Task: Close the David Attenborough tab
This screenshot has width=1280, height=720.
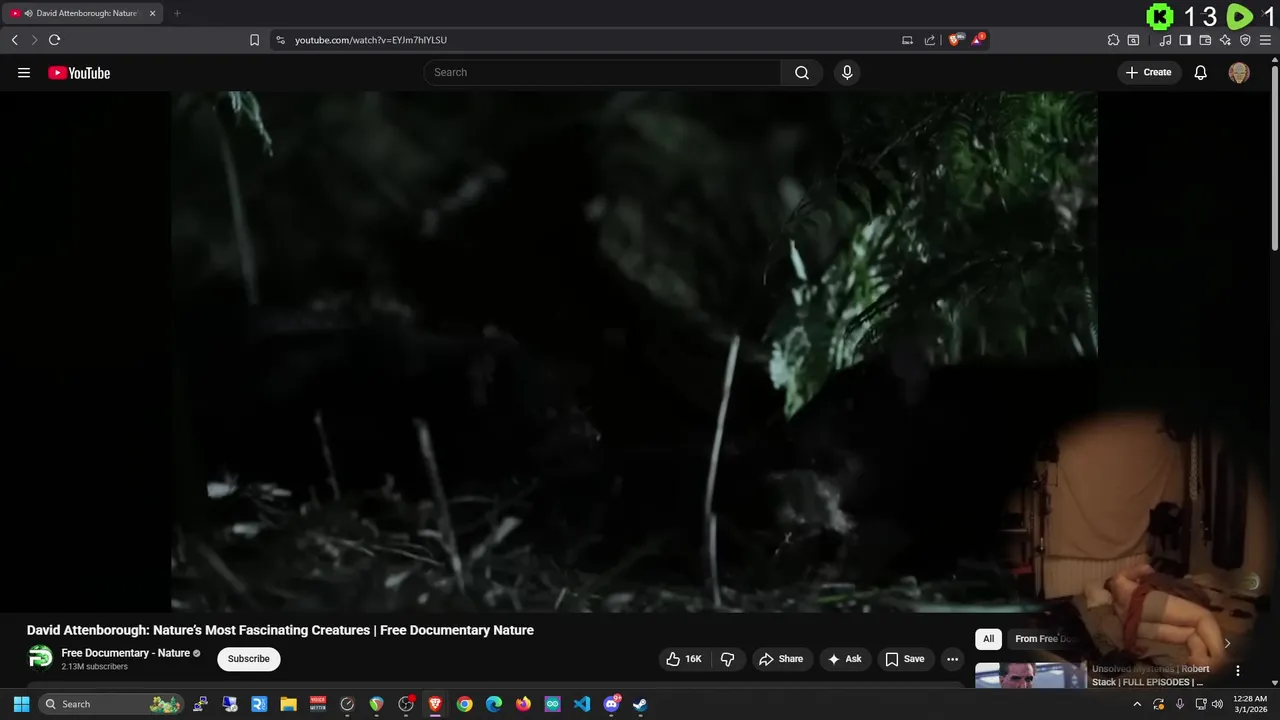Action: [x=152, y=13]
